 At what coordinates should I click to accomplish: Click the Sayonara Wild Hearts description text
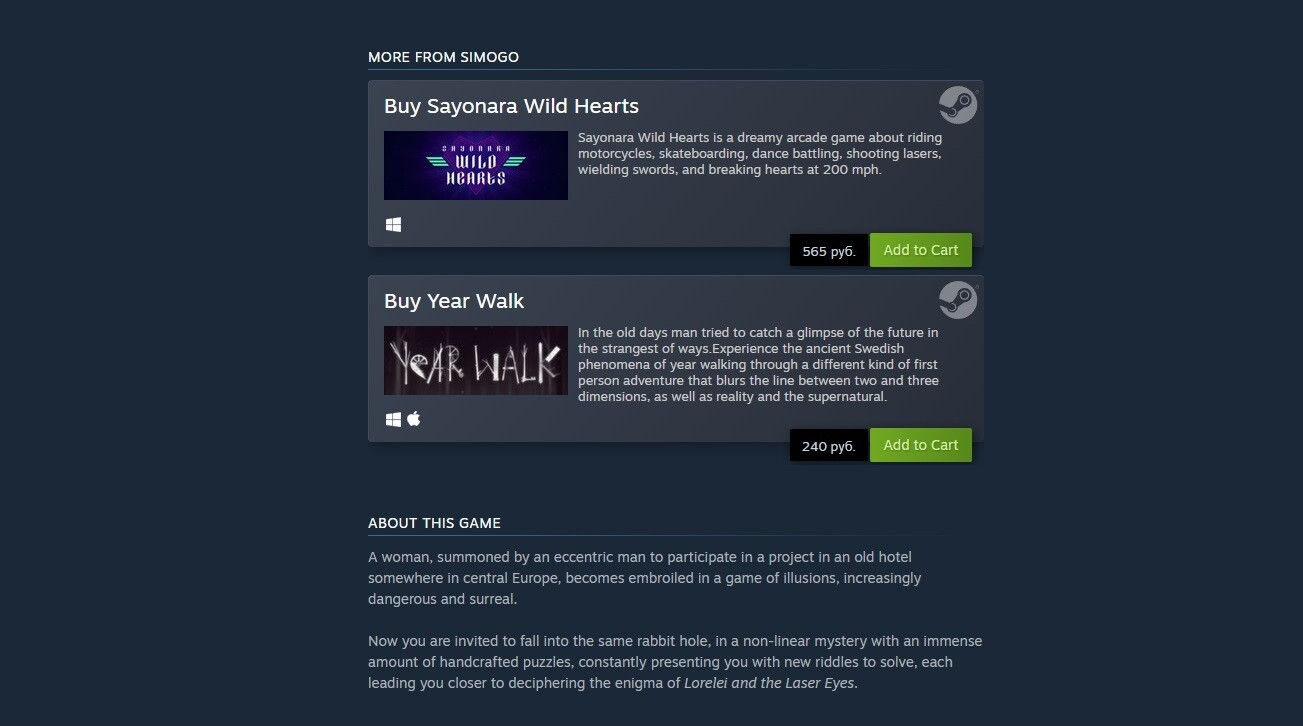pos(760,153)
